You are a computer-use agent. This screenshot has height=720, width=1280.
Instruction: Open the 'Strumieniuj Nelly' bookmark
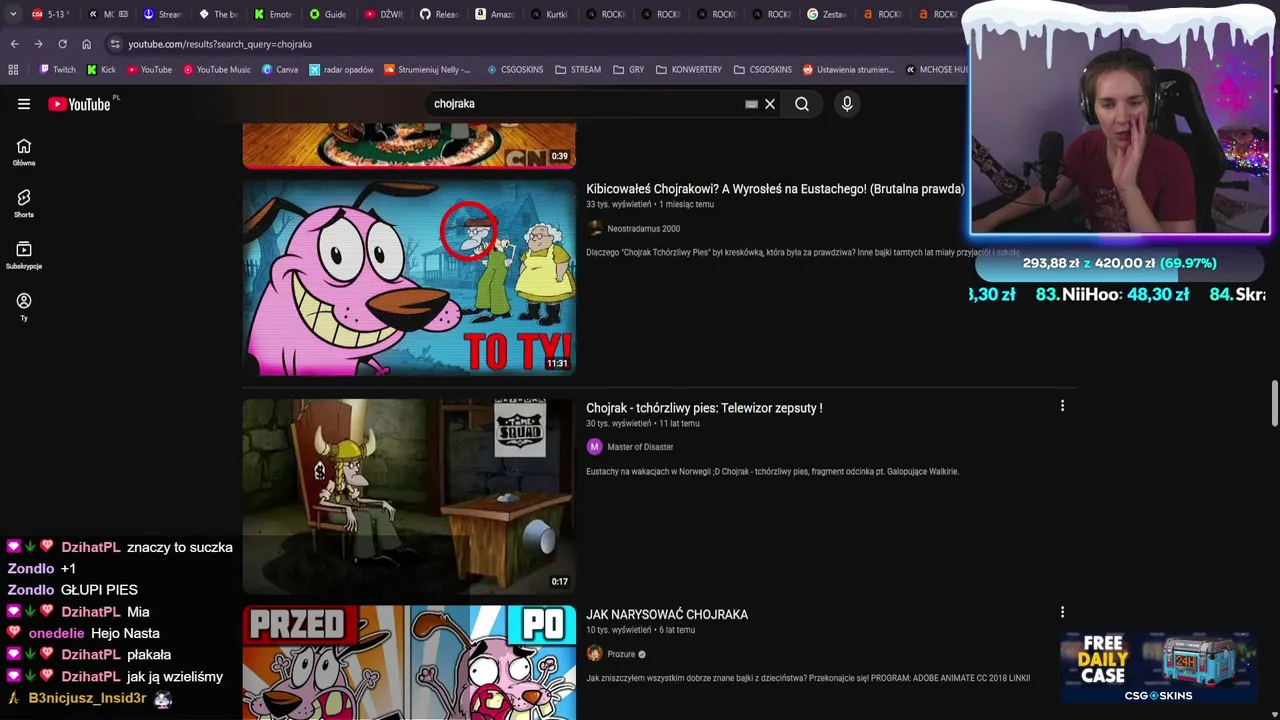[427, 70]
